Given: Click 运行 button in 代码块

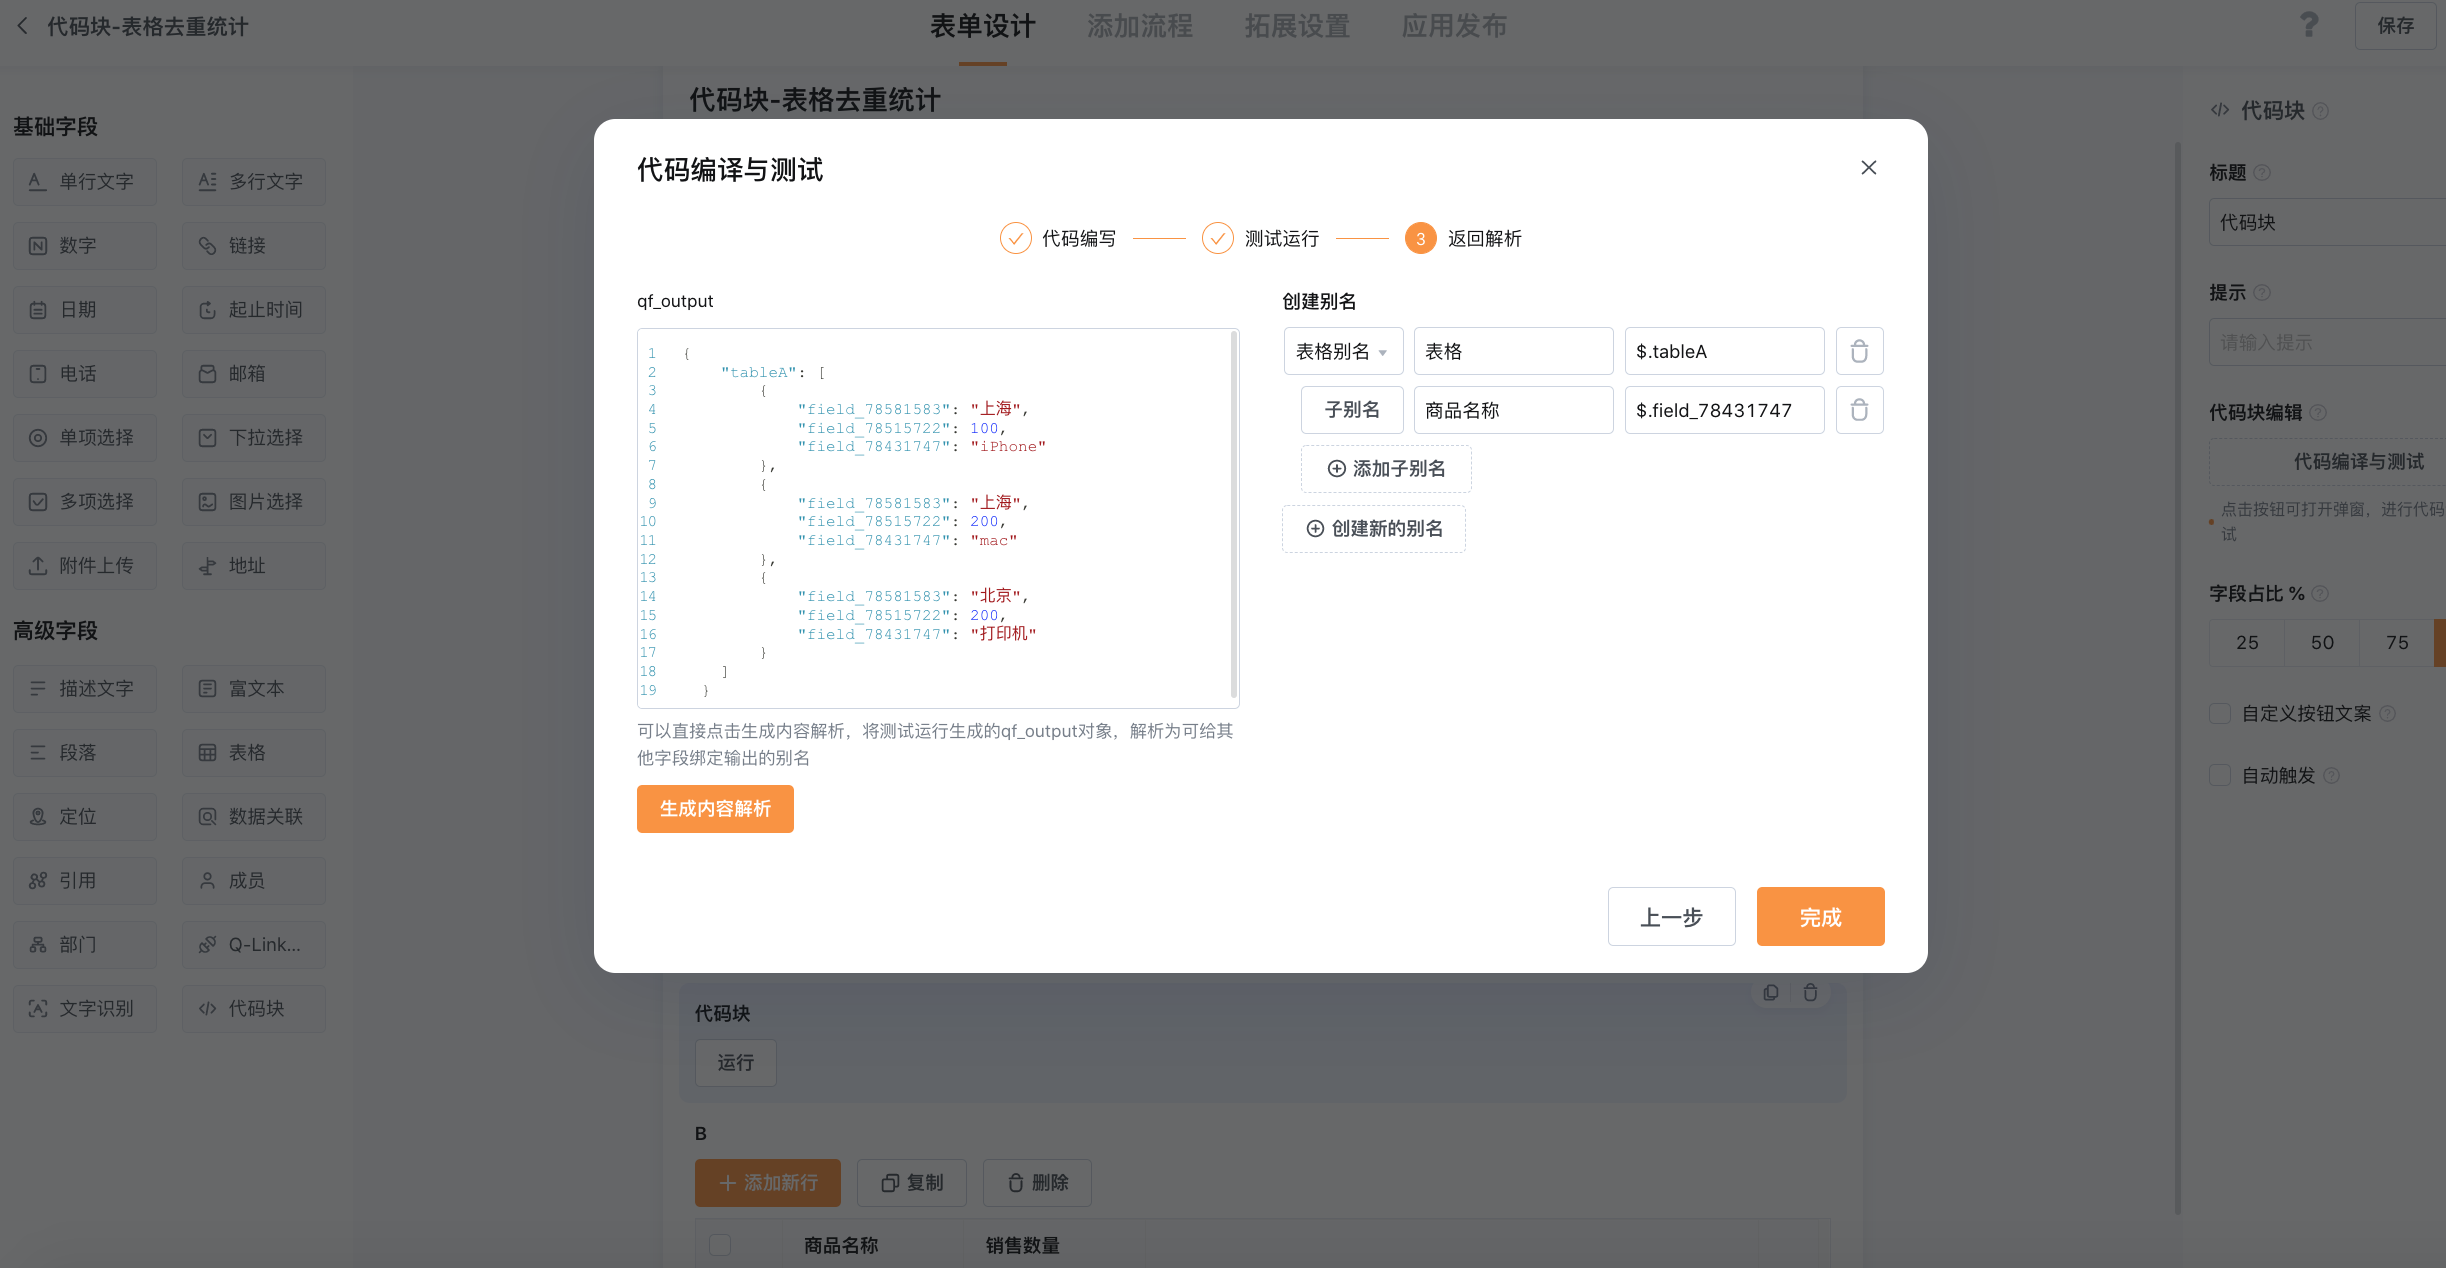Looking at the screenshot, I should pos(735,1062).
